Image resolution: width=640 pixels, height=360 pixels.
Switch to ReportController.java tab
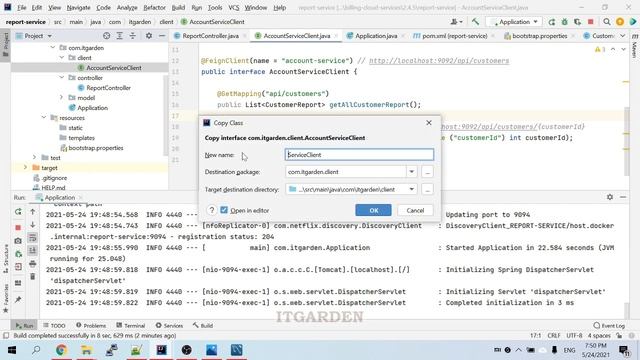[210, 36]
